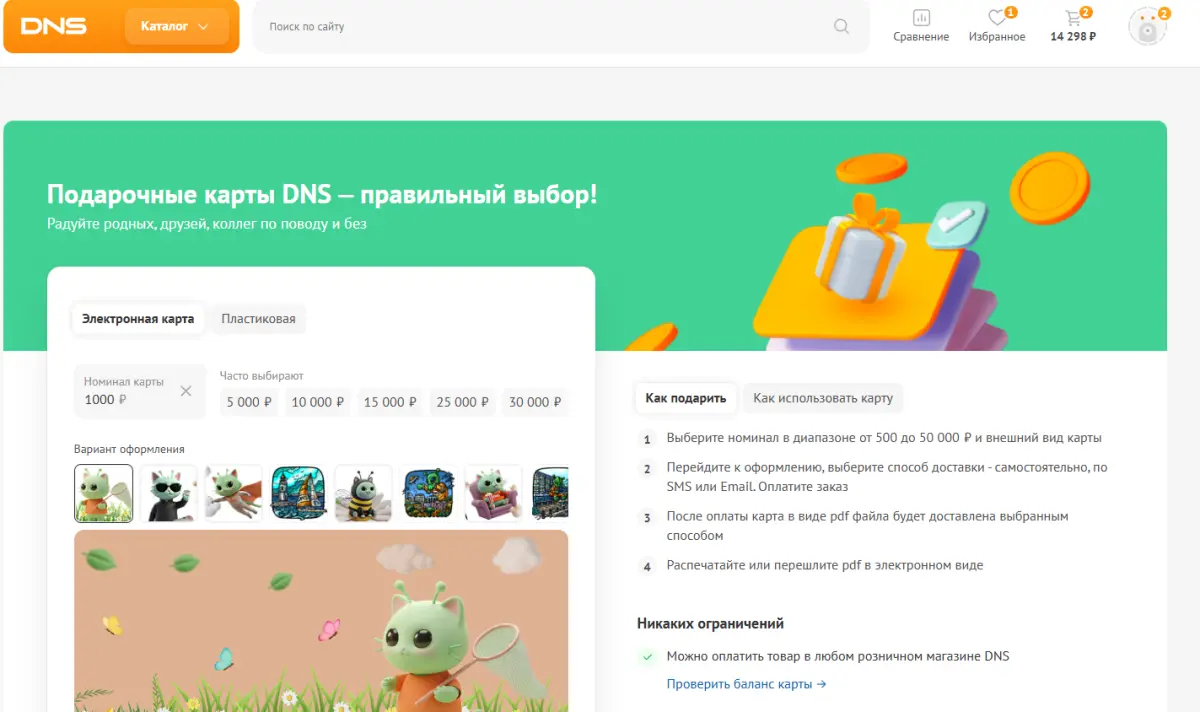Open the Каталог dropdown menu
The height and width of the screenshot is (712, 1200).
[x=176, y=26]
